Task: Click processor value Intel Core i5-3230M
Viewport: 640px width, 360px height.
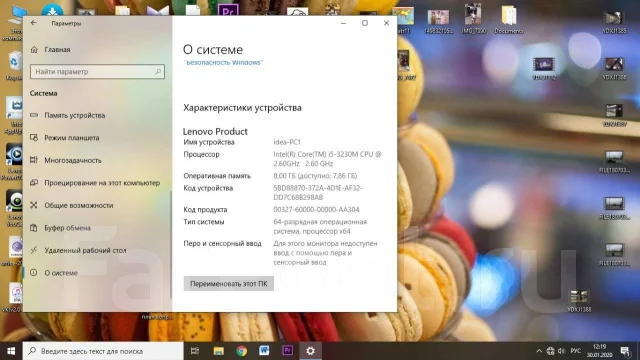Action: [327, 159]
